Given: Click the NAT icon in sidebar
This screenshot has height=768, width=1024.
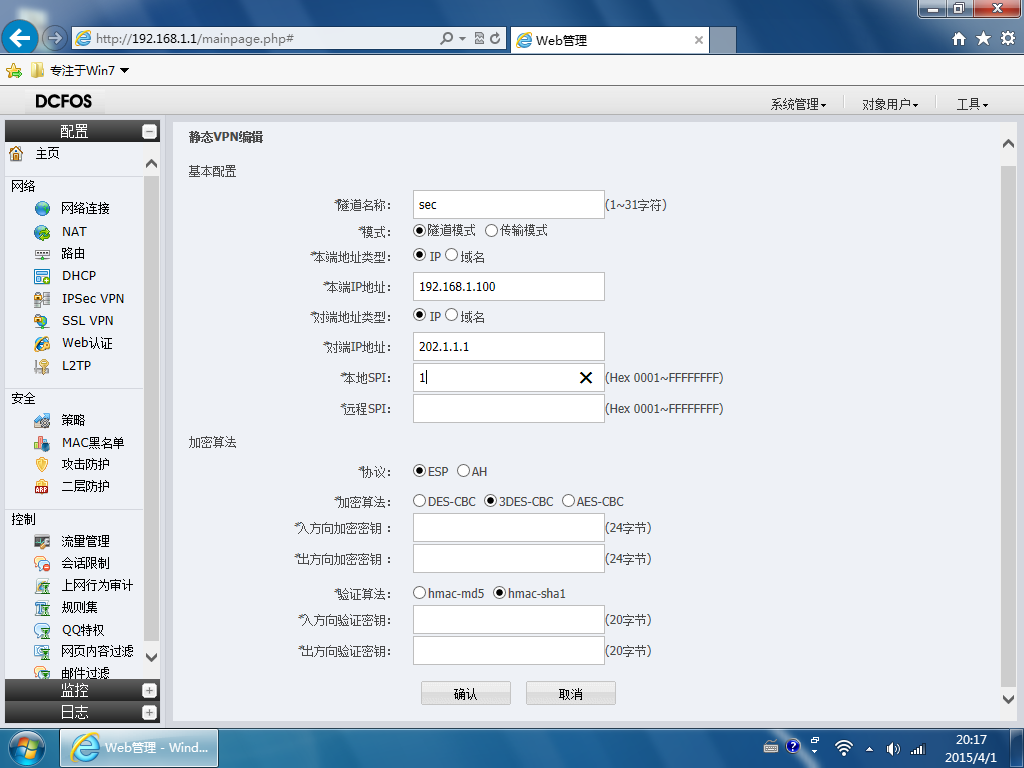Looking at the screenshot, I should click(x=42, y=232).
